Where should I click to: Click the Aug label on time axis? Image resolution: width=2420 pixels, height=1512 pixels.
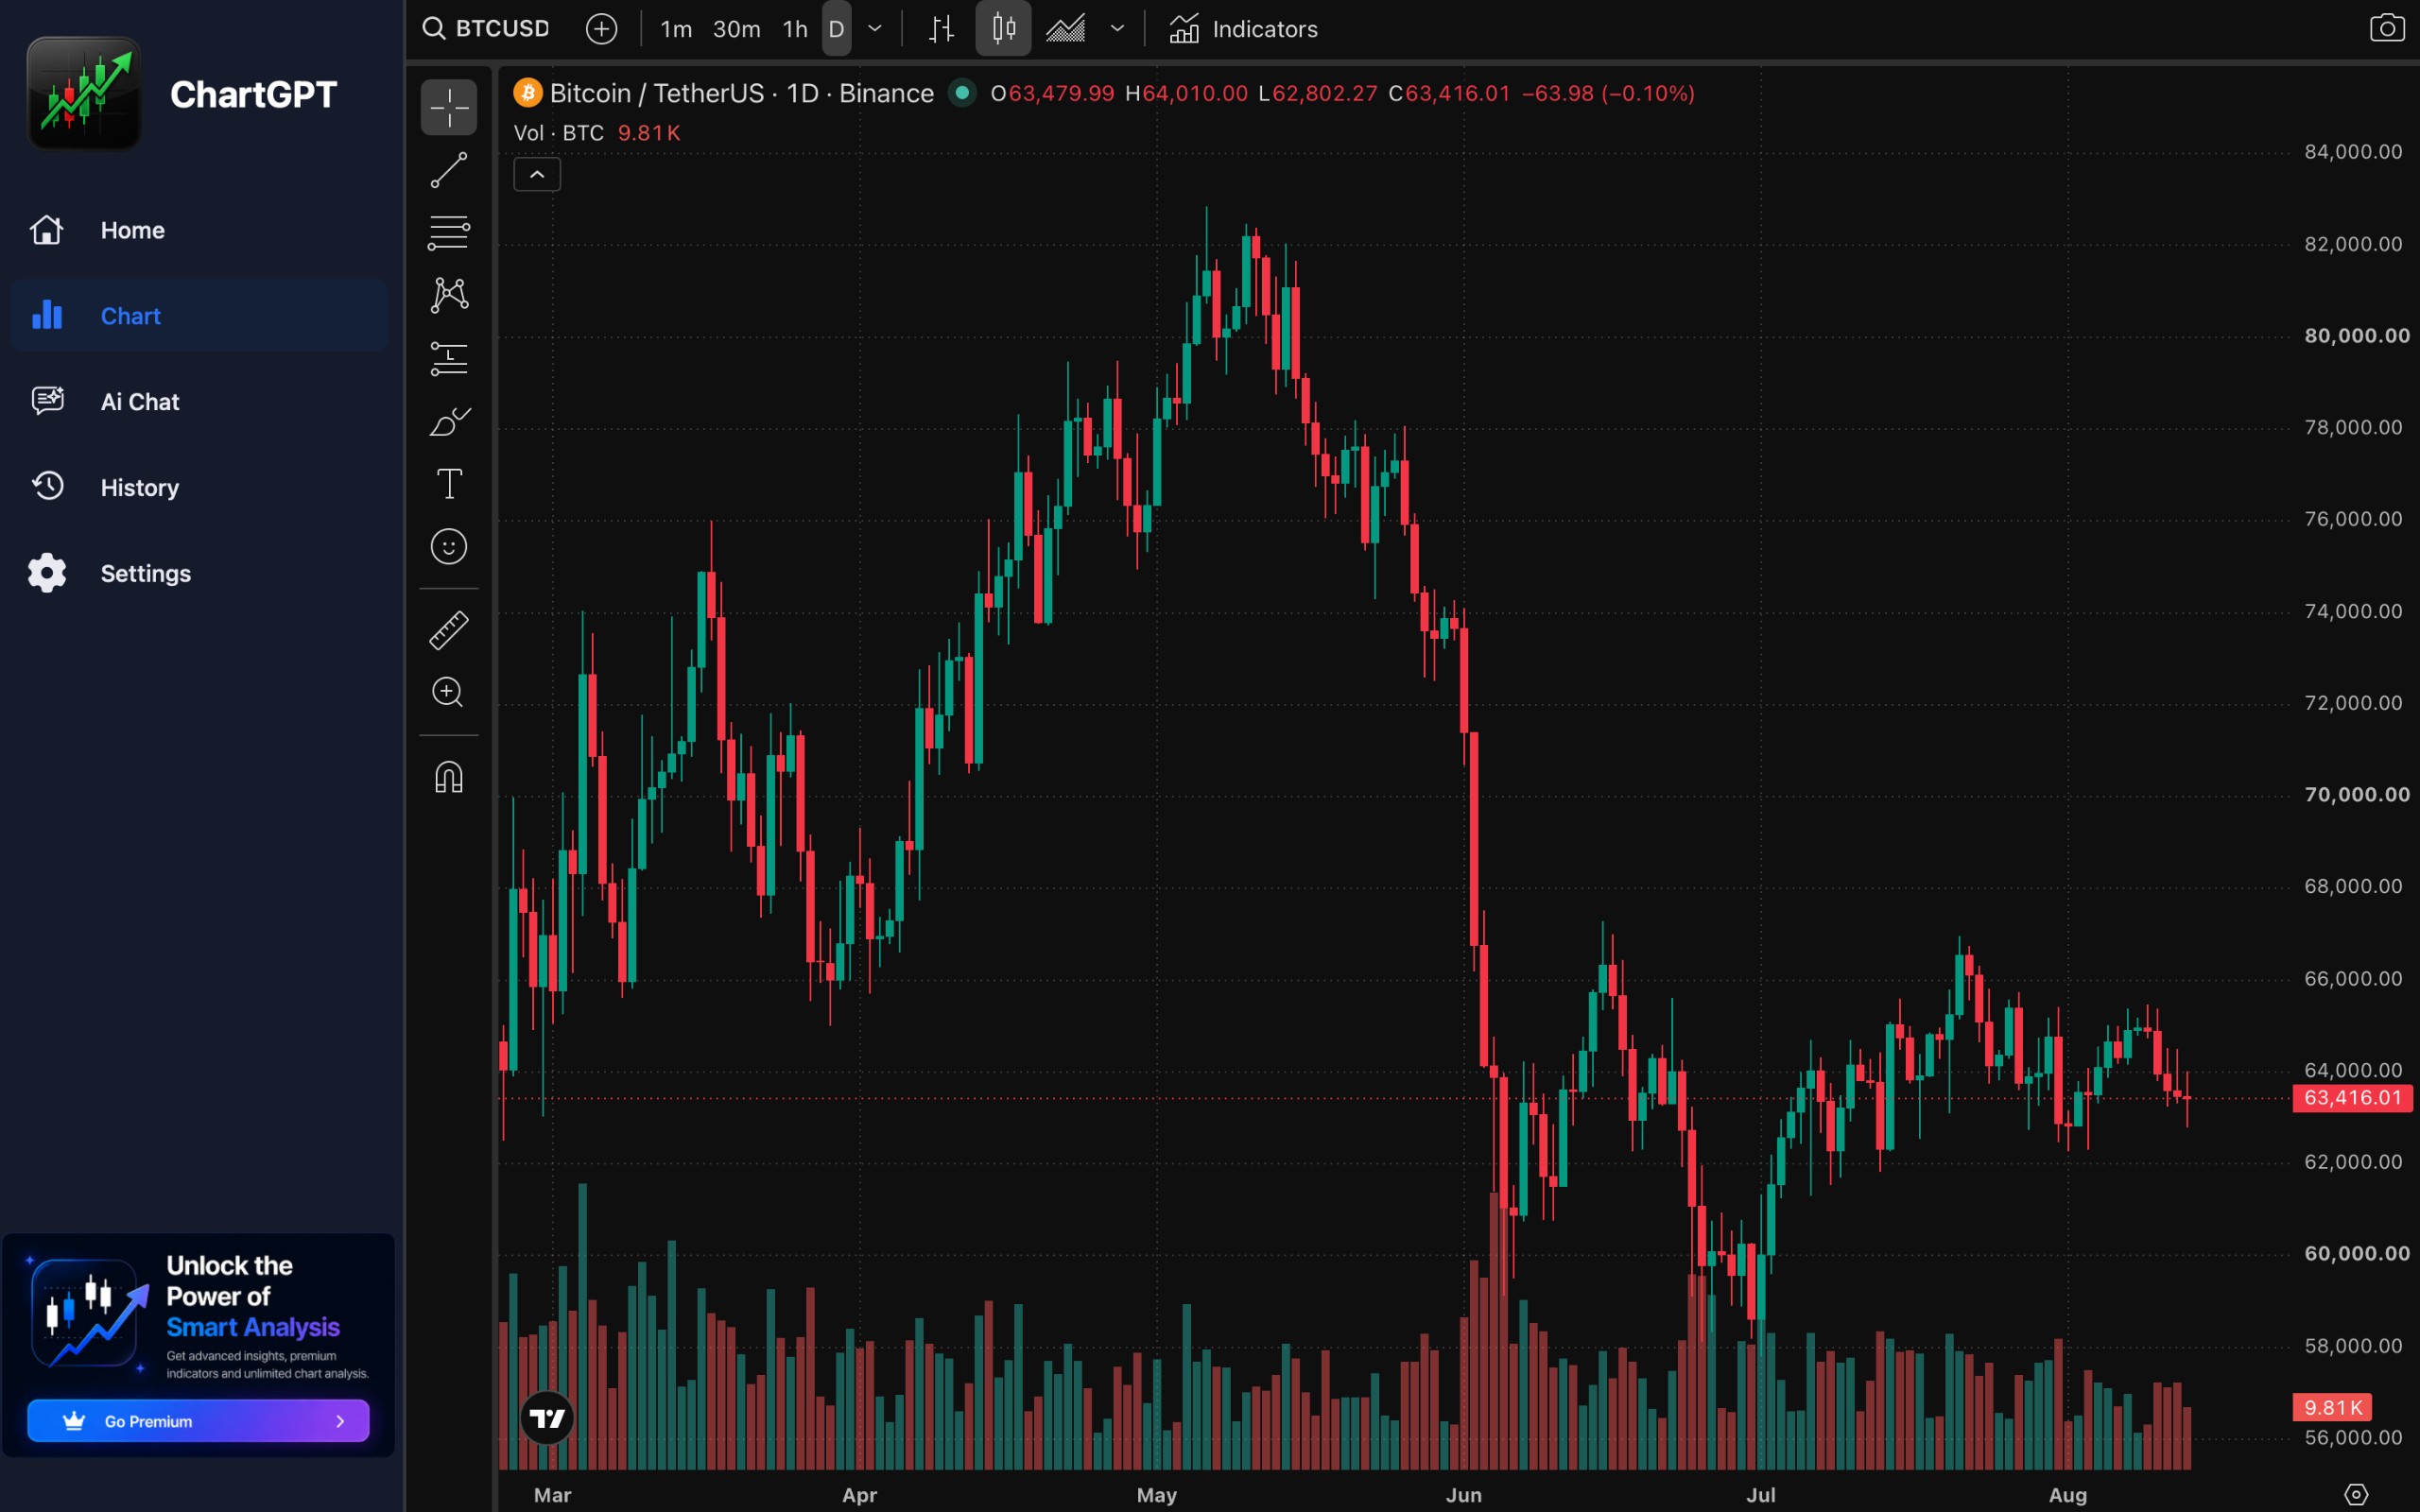(2068, 1495)
